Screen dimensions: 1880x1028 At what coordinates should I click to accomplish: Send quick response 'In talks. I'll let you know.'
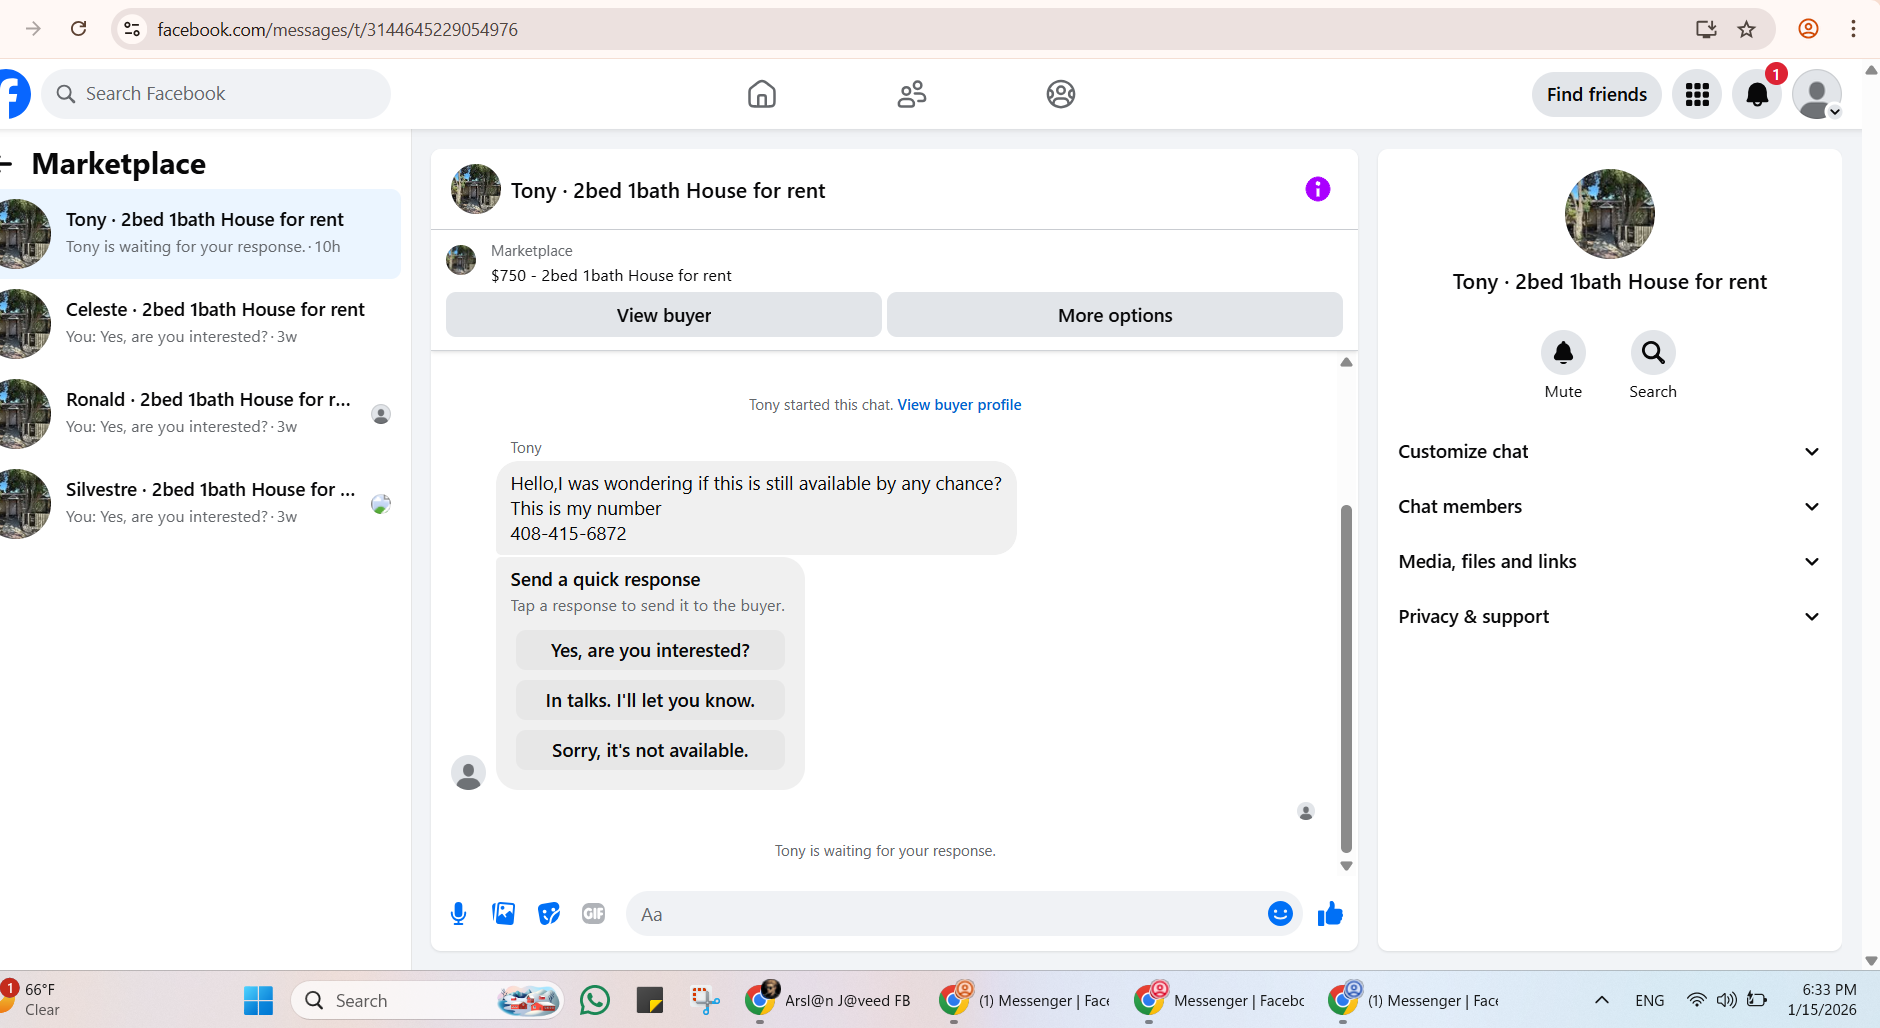point(650,700)
